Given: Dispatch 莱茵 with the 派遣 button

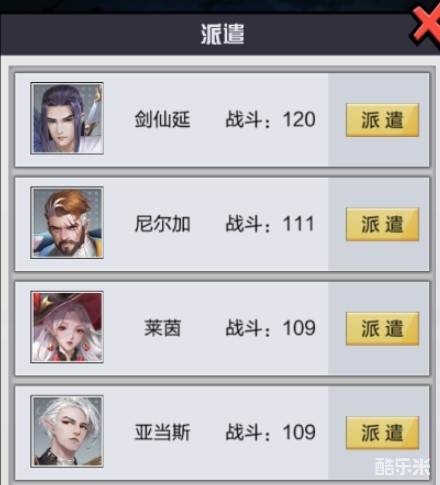Looking at the screenshot, I should (382, 329).
